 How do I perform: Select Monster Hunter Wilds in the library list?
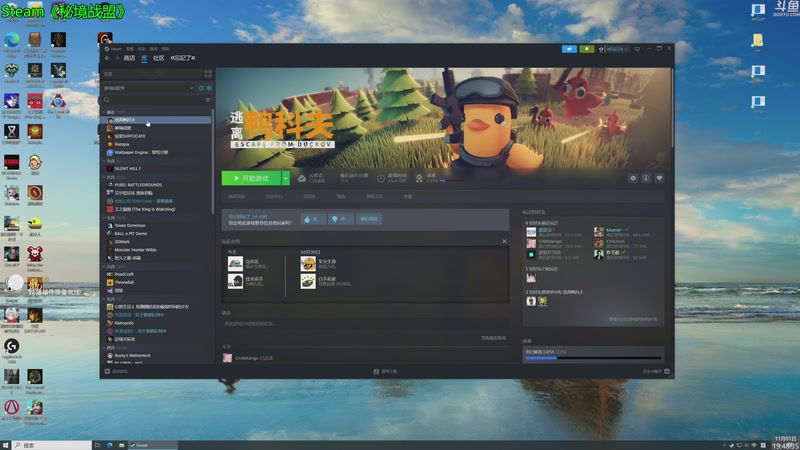[x=156, y=250]
